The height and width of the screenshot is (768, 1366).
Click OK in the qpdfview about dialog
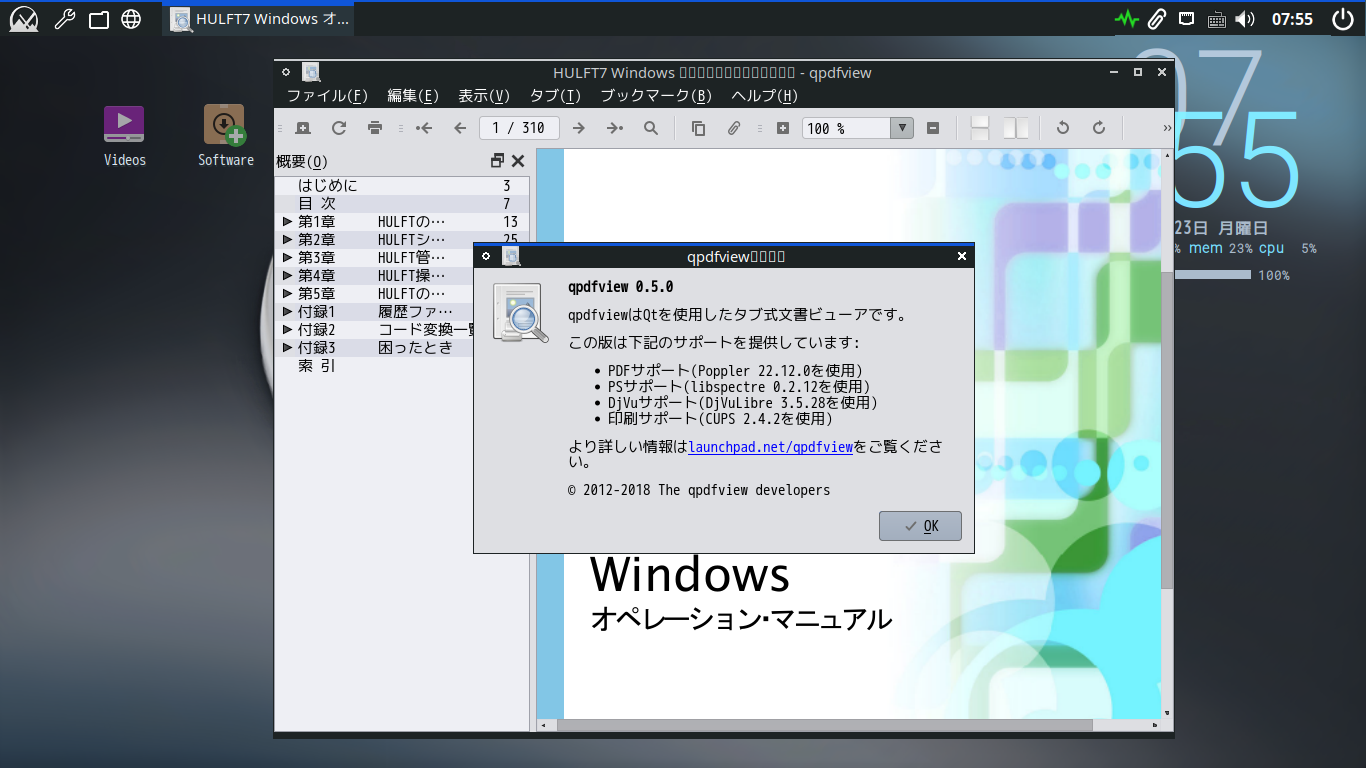(920, 526)
